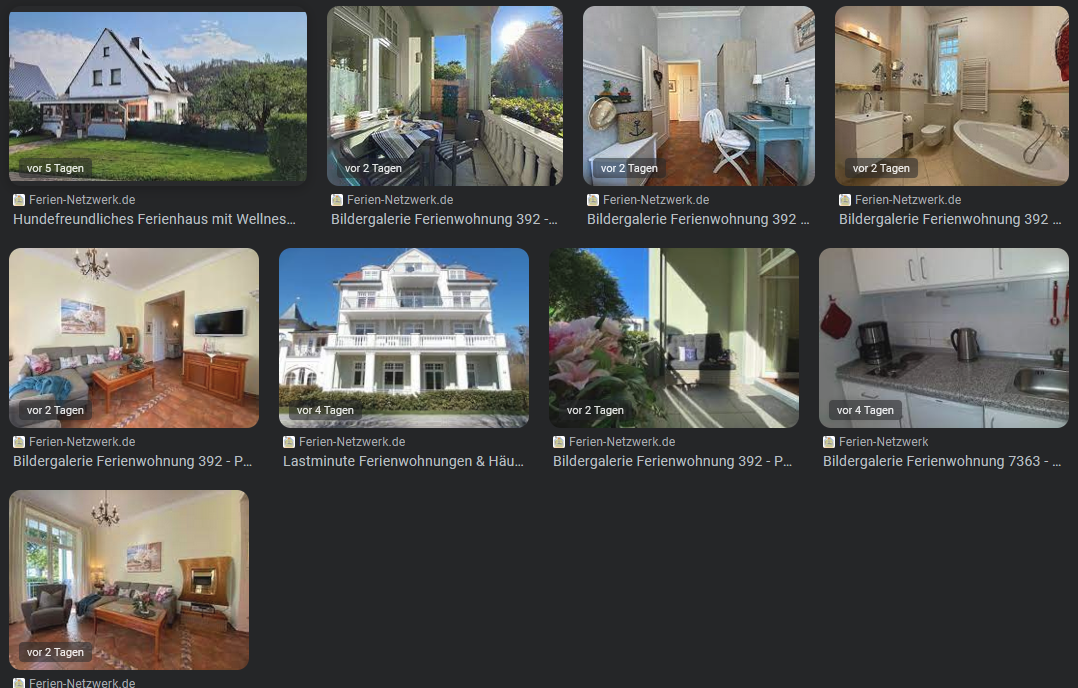View living room with chandelier bottom photo
This screenshot has height=688, width=1078.
click(x=129, y=580)
